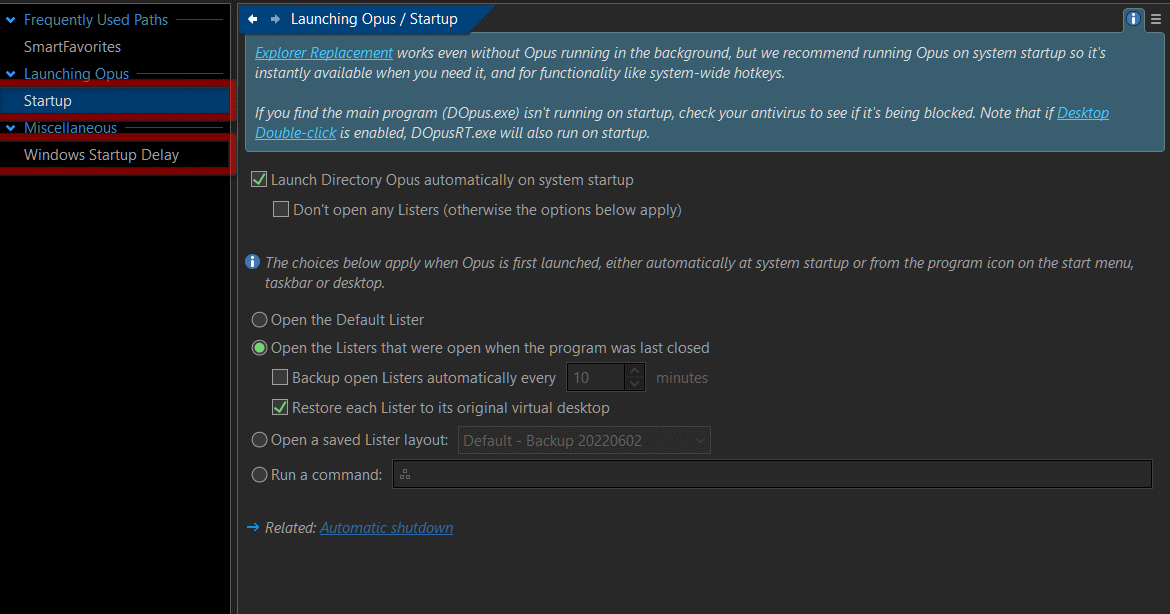
Task: Open the Explorer Replacement link
Action: [324, 53]
